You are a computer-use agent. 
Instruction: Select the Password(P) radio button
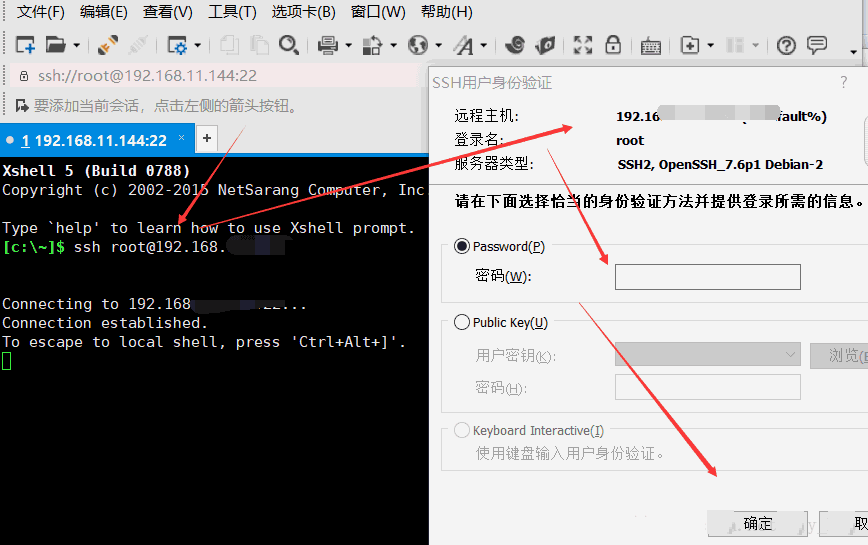[x=462, y=246]
